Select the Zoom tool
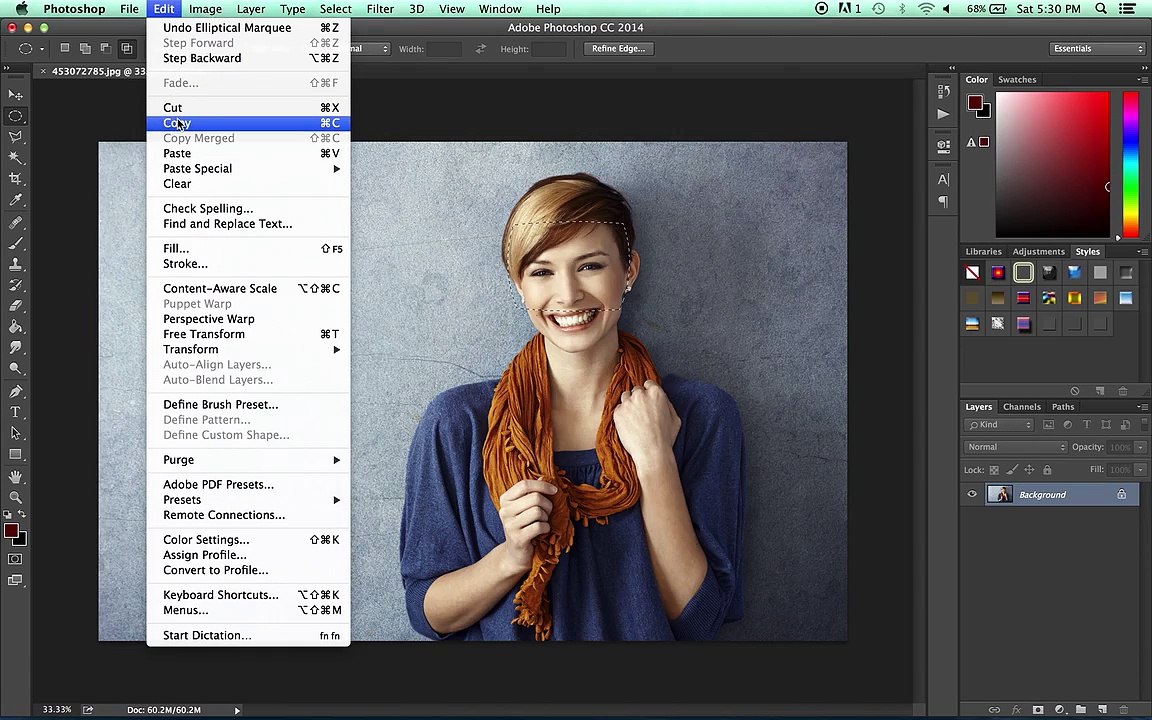 pyautogui.click(x=15, y=497)
